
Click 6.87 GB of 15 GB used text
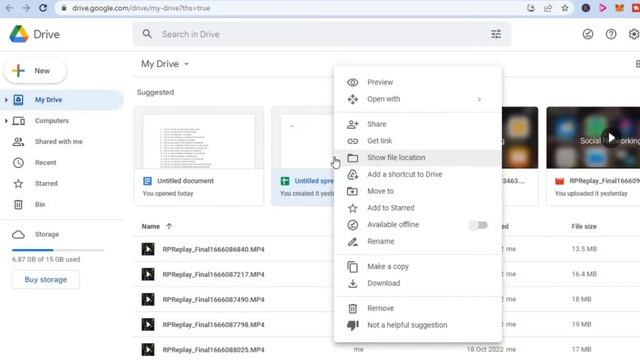(x=46, y=260)
